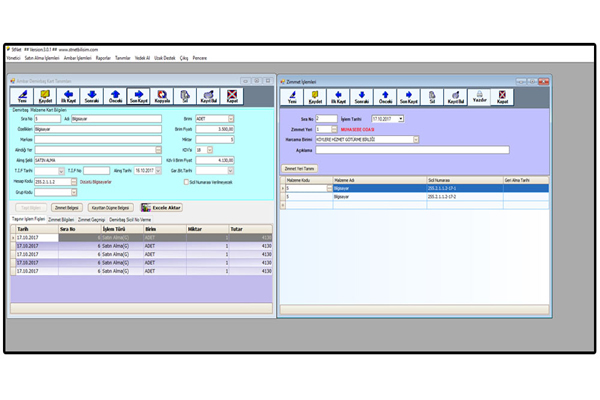The width and height of the screenshot is (600, 400).
Task: Open the KDV'si rate dropdown
Action: point(211,149)
